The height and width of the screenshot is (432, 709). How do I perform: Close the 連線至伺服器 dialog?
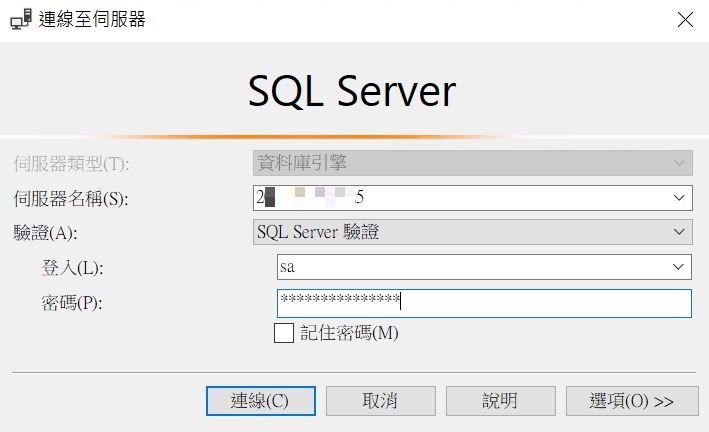[x=685, y=20]
